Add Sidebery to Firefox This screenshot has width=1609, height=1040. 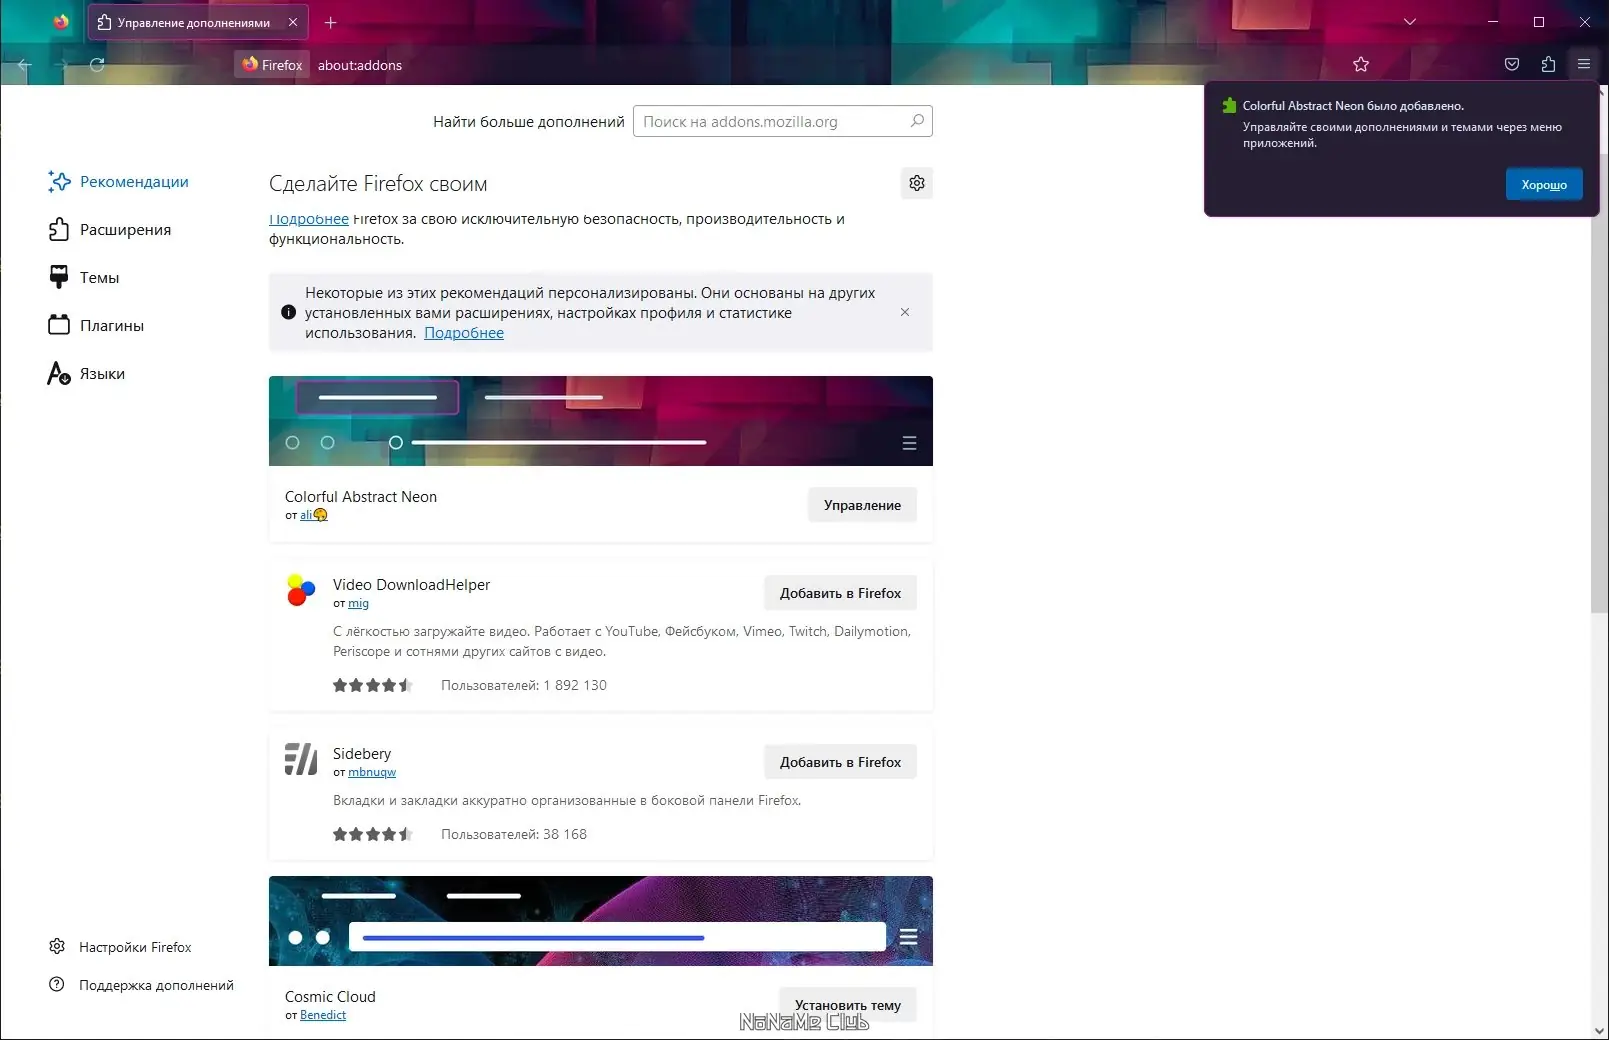coord(840,762)
